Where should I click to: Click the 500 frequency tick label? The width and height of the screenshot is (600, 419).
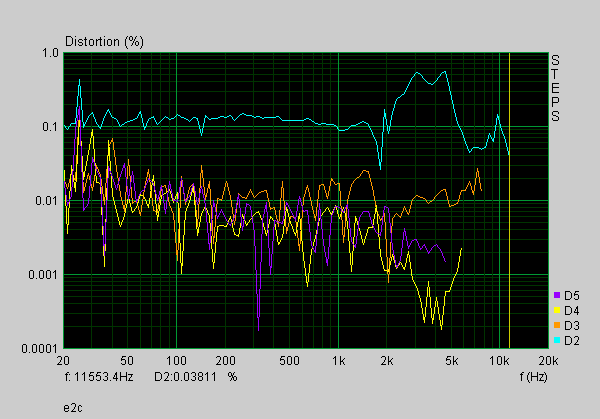289,360
